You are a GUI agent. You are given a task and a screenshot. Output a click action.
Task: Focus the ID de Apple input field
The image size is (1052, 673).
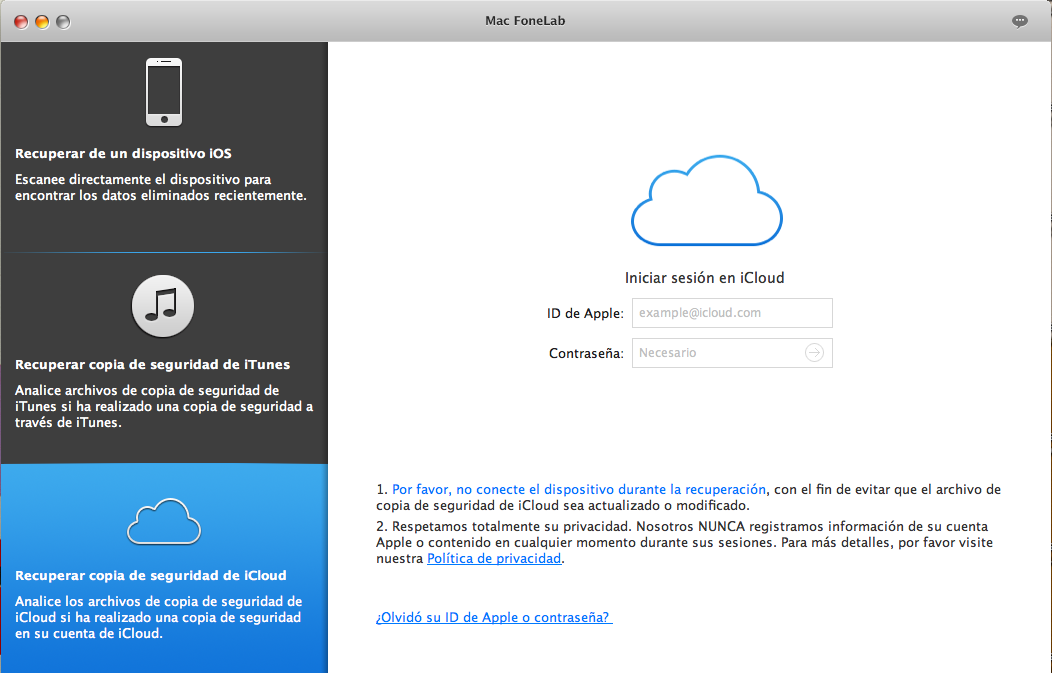tap(732, 313)
